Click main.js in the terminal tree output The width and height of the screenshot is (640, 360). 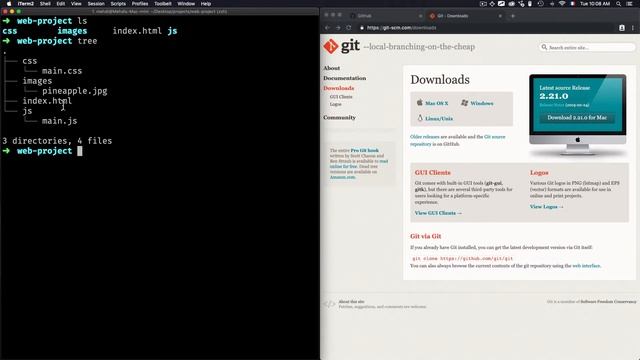(x=59, y=121)
